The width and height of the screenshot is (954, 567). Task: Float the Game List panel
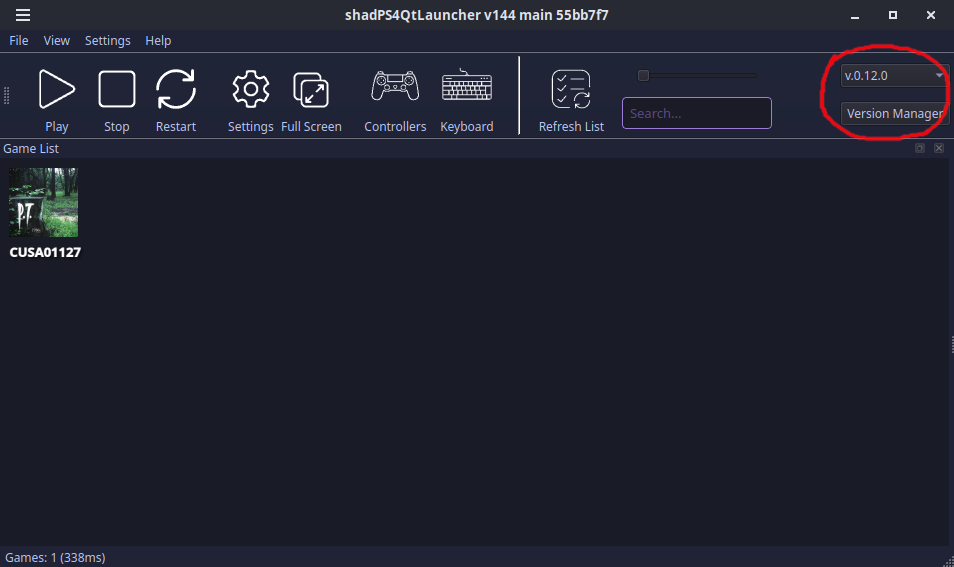pyautogui.click(x=920, y=148)
